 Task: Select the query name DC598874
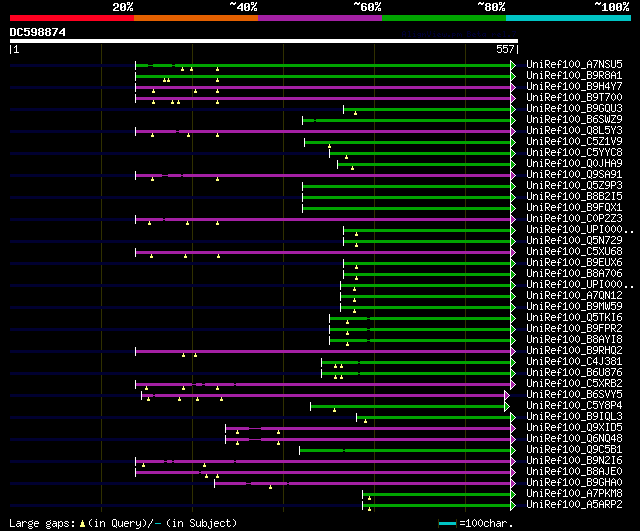(38, 32)
